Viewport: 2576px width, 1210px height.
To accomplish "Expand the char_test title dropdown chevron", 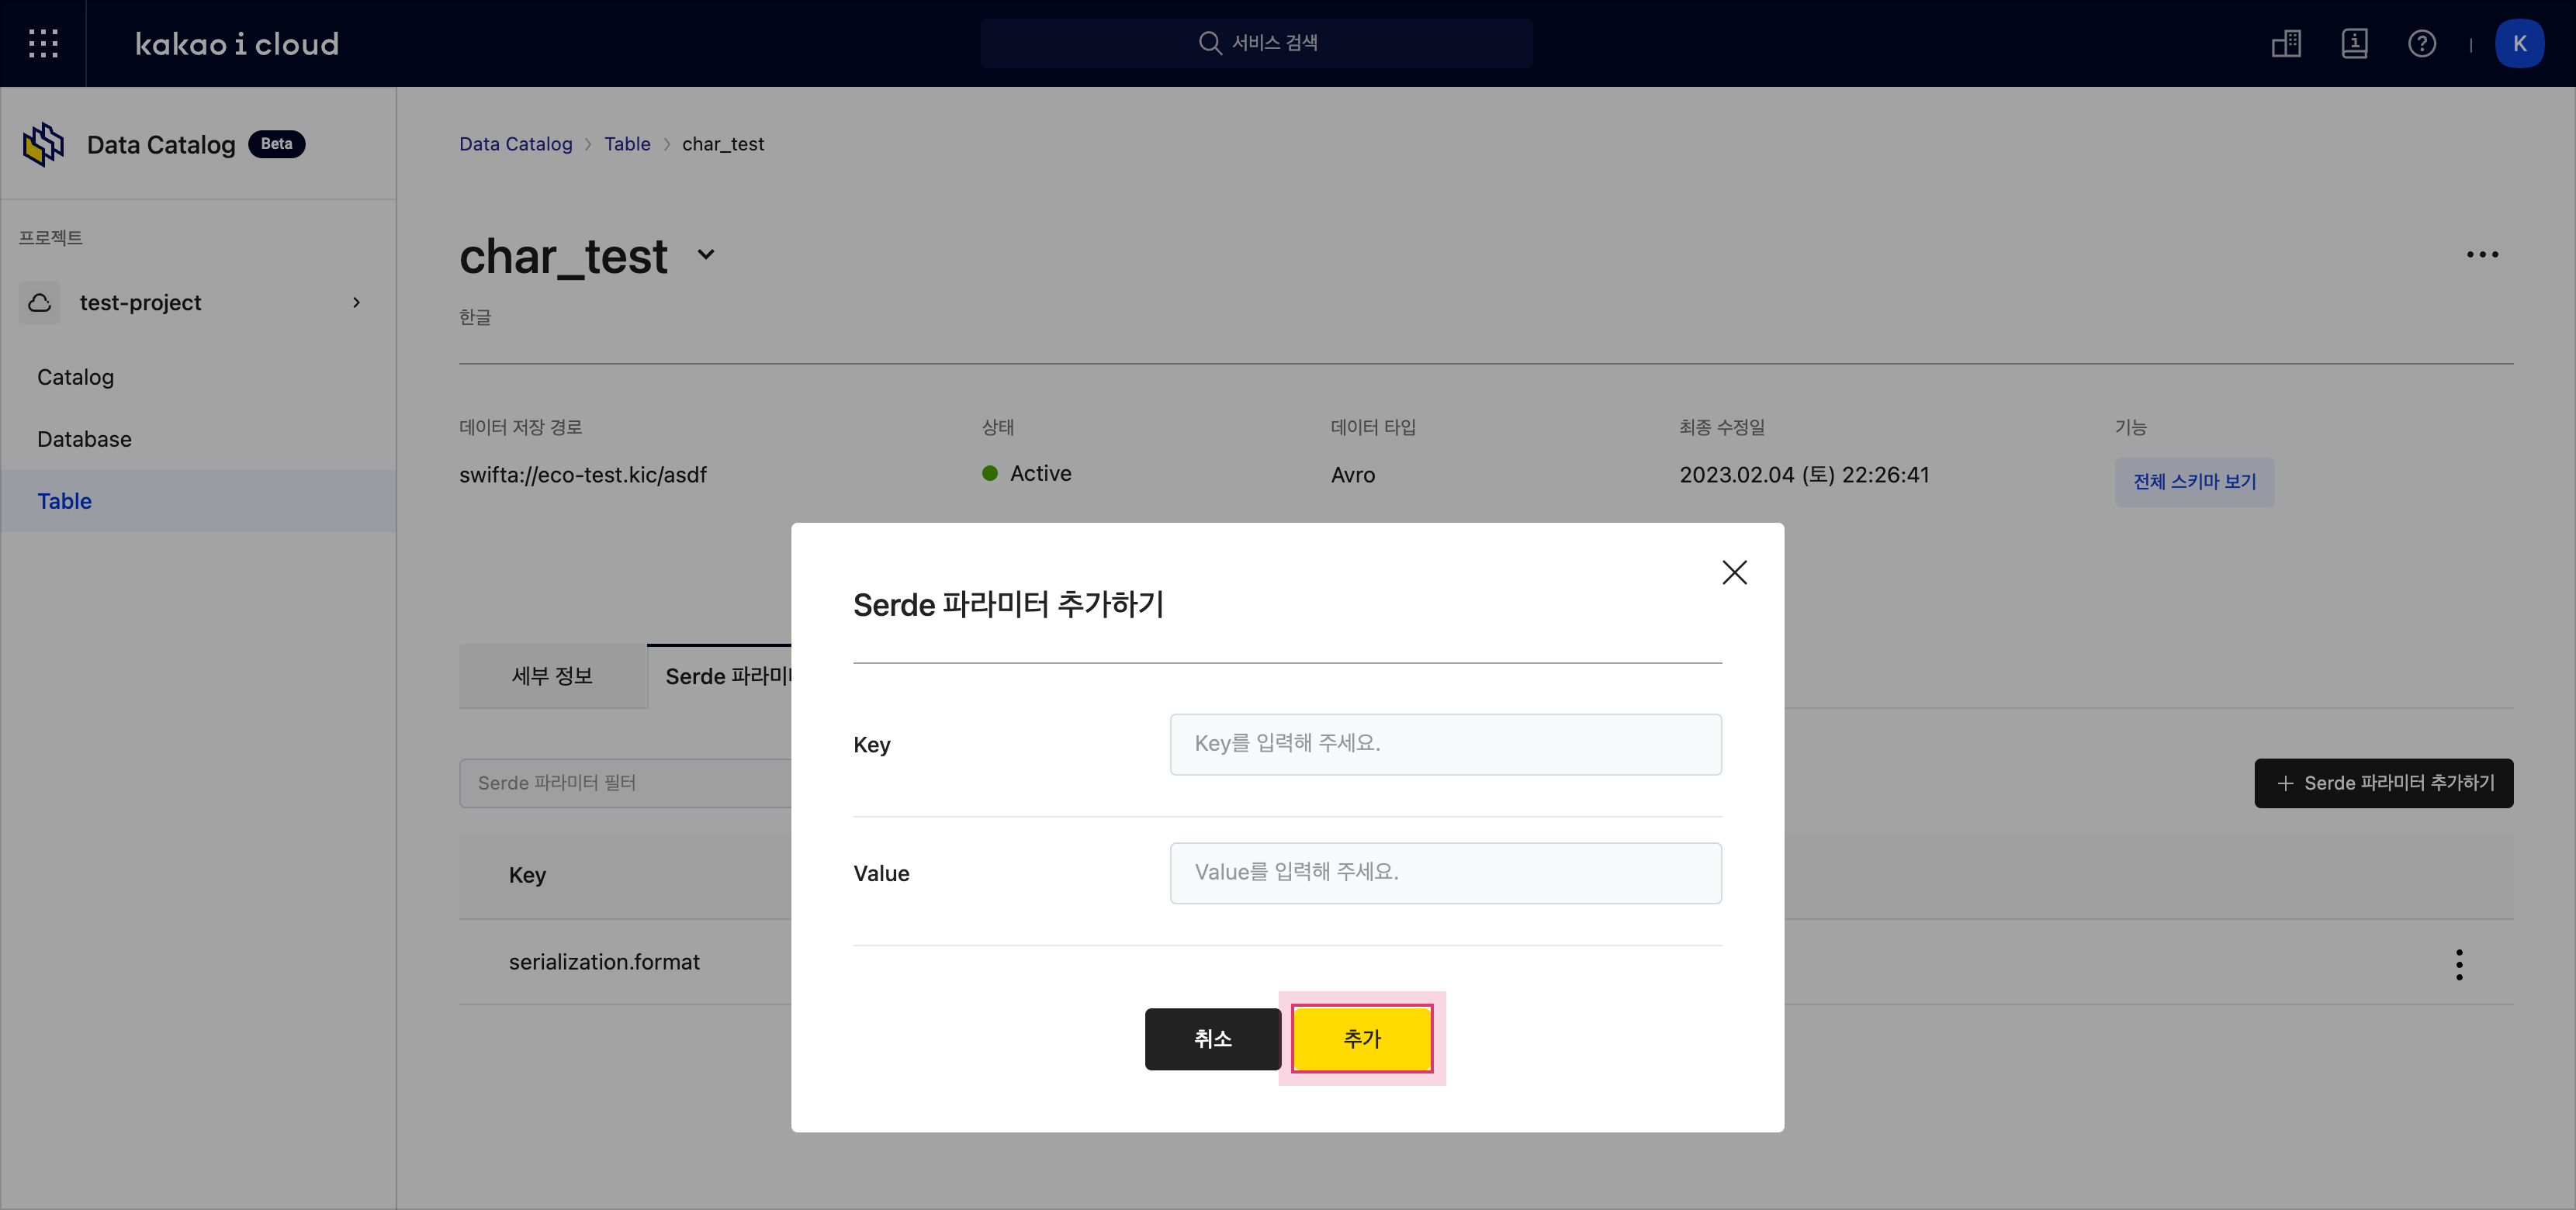I will pyautogui.click(x=706, y=255).
